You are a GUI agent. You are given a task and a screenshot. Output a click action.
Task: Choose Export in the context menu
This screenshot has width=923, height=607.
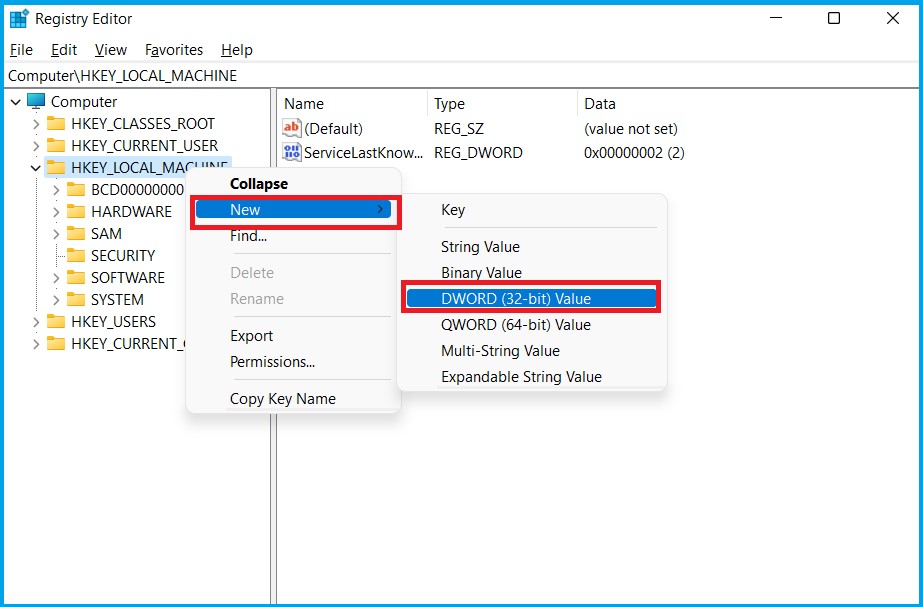(293, 336)
